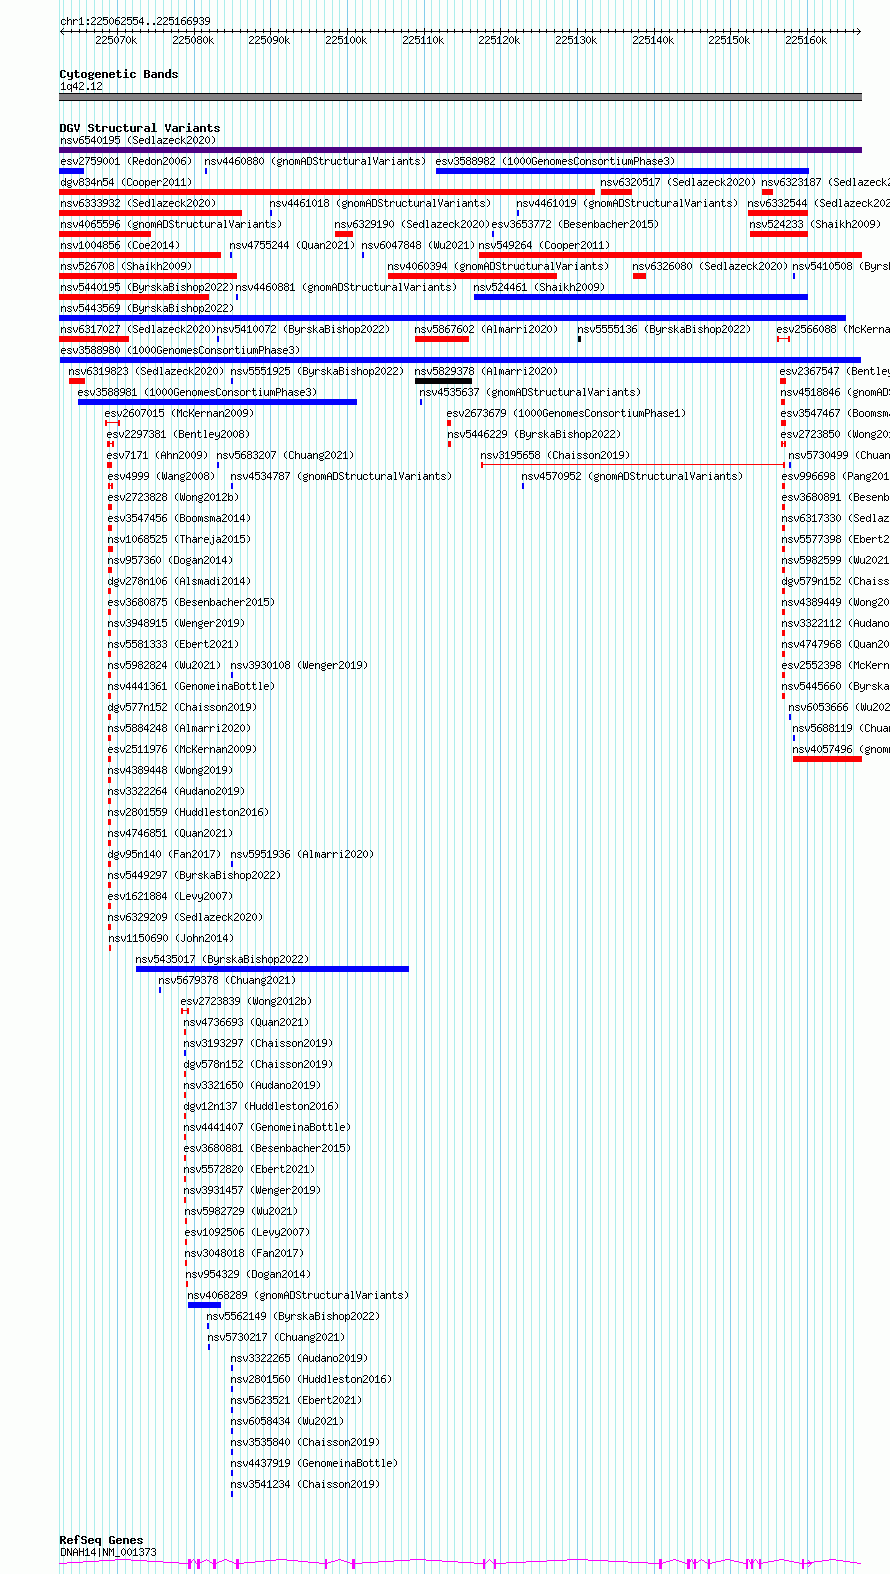Select nsv4068289 (gnomADStructuralVariants) label
The height and width of the screenshot is (1574, 890).
[298, 1295]
